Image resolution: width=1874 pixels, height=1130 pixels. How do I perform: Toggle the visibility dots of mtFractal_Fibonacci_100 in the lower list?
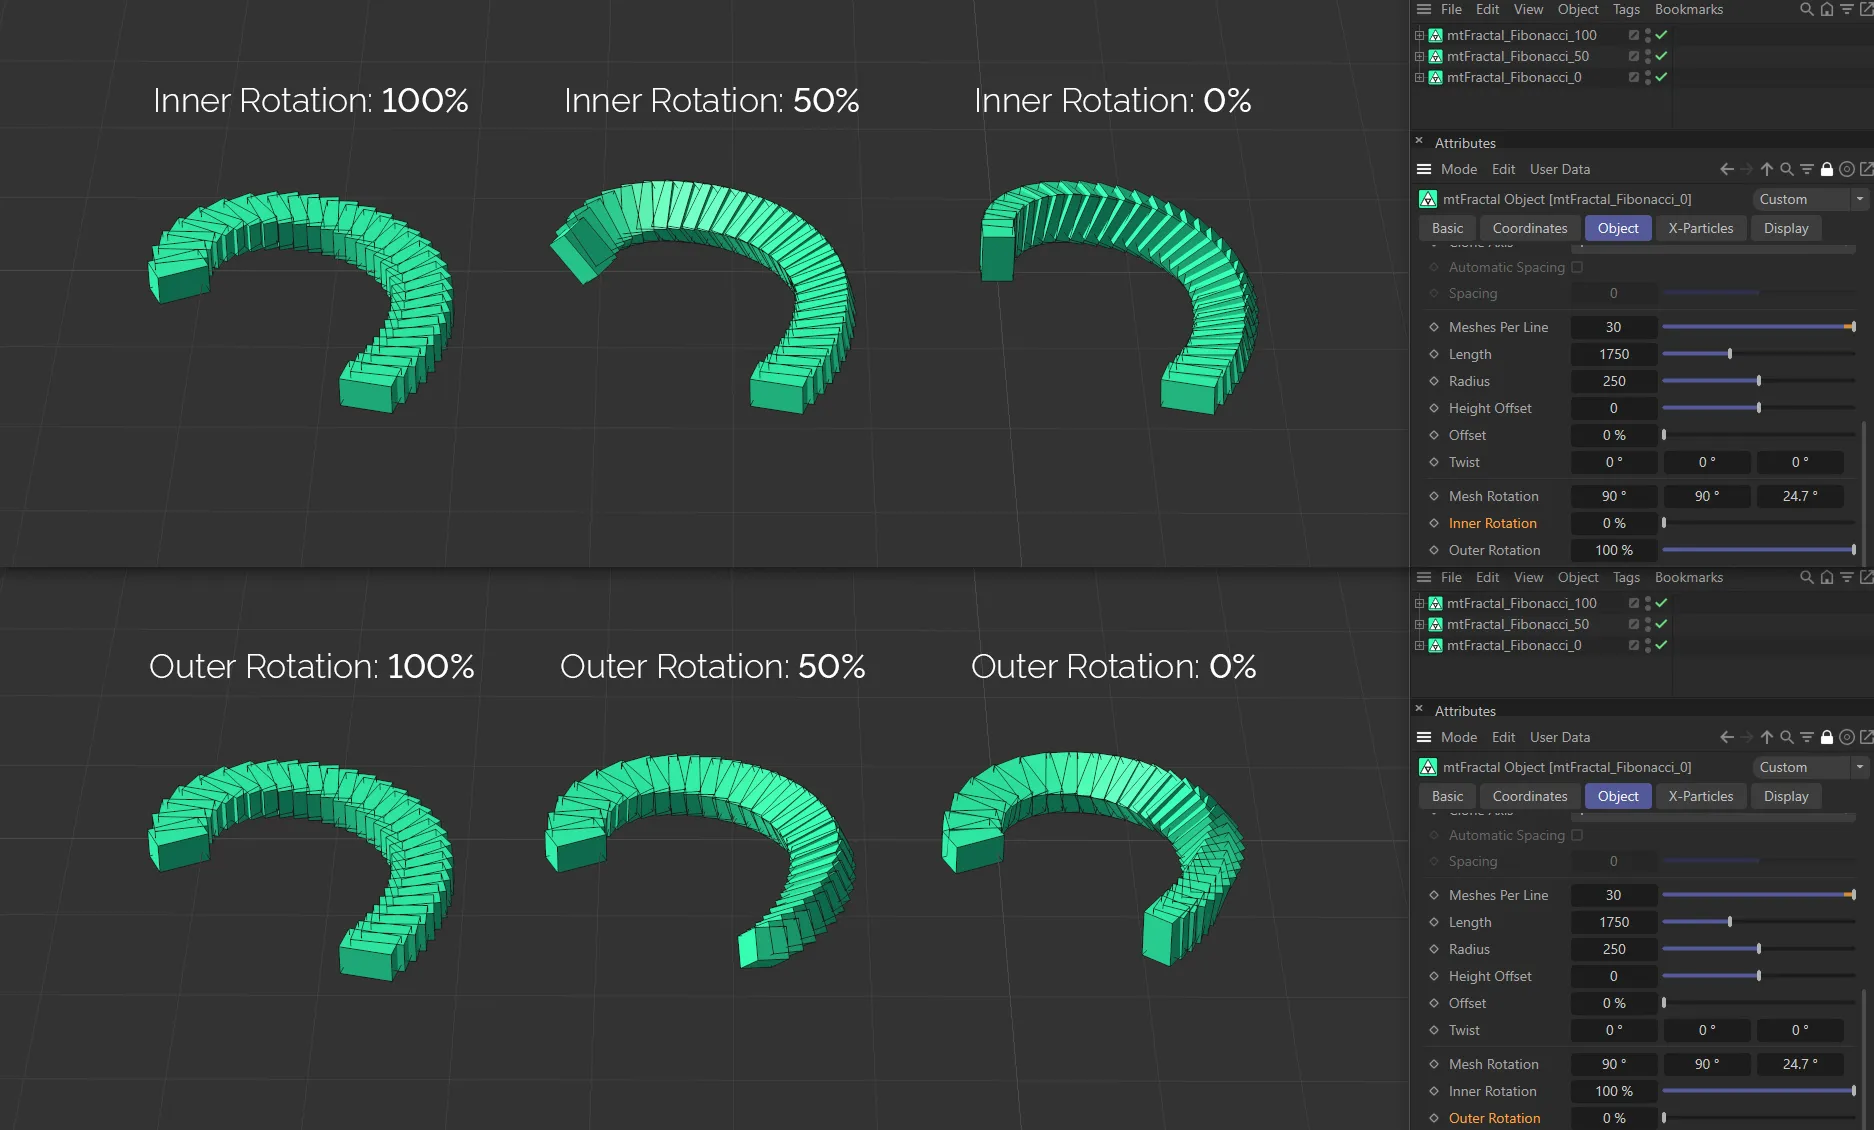click(1647, 603)
